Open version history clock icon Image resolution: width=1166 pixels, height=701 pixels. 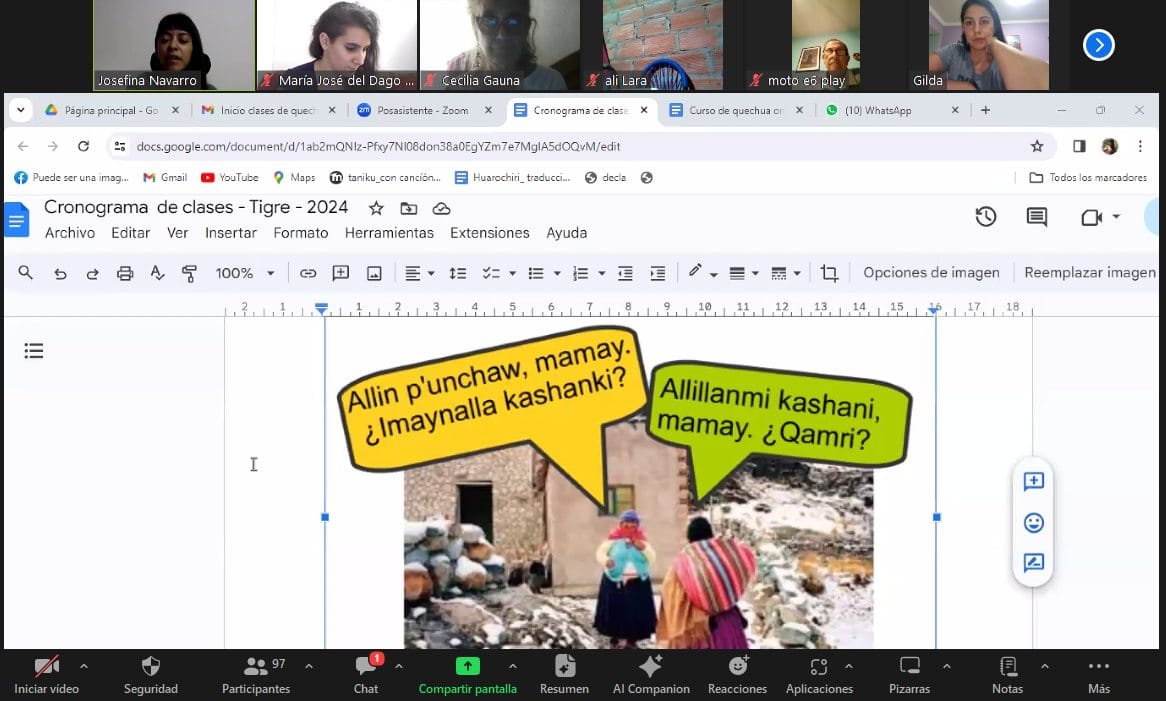point(986,217)
